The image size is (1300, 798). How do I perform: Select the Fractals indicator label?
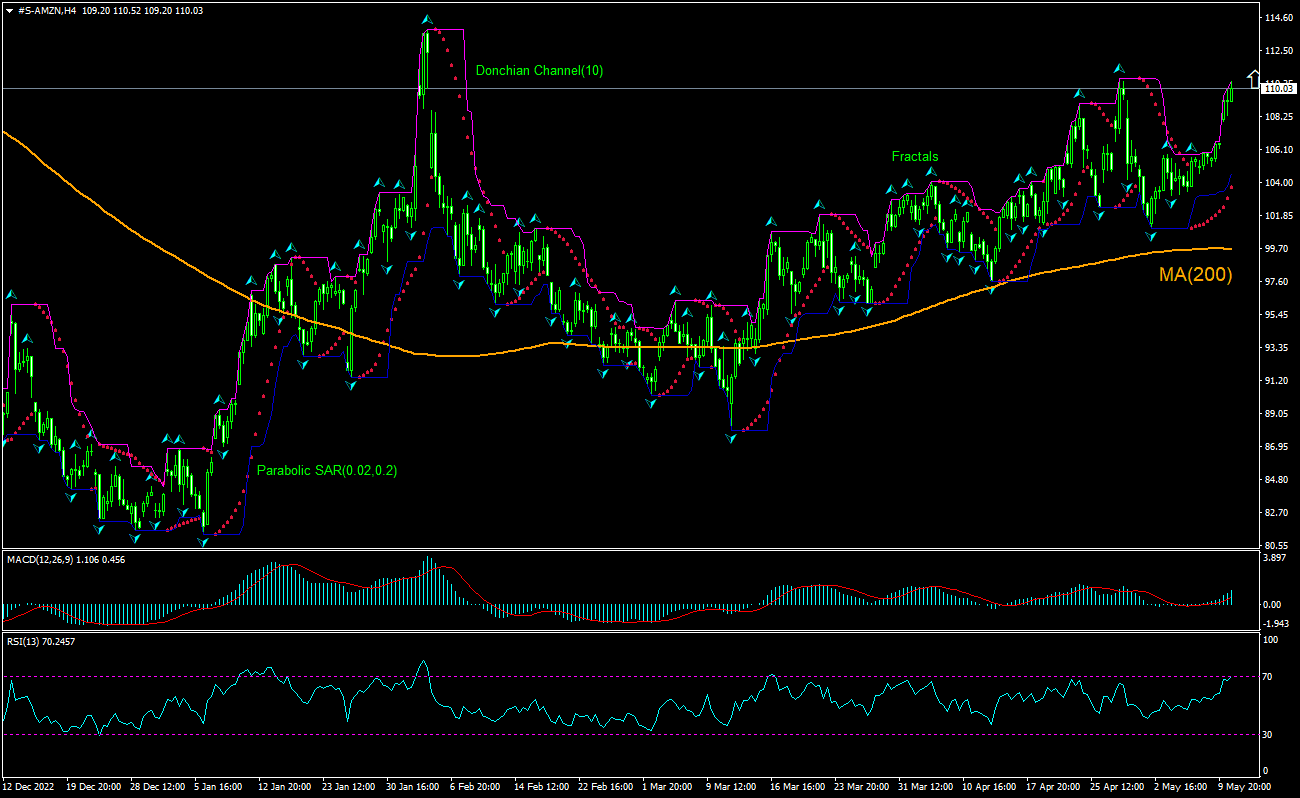[x=915, y=157]
